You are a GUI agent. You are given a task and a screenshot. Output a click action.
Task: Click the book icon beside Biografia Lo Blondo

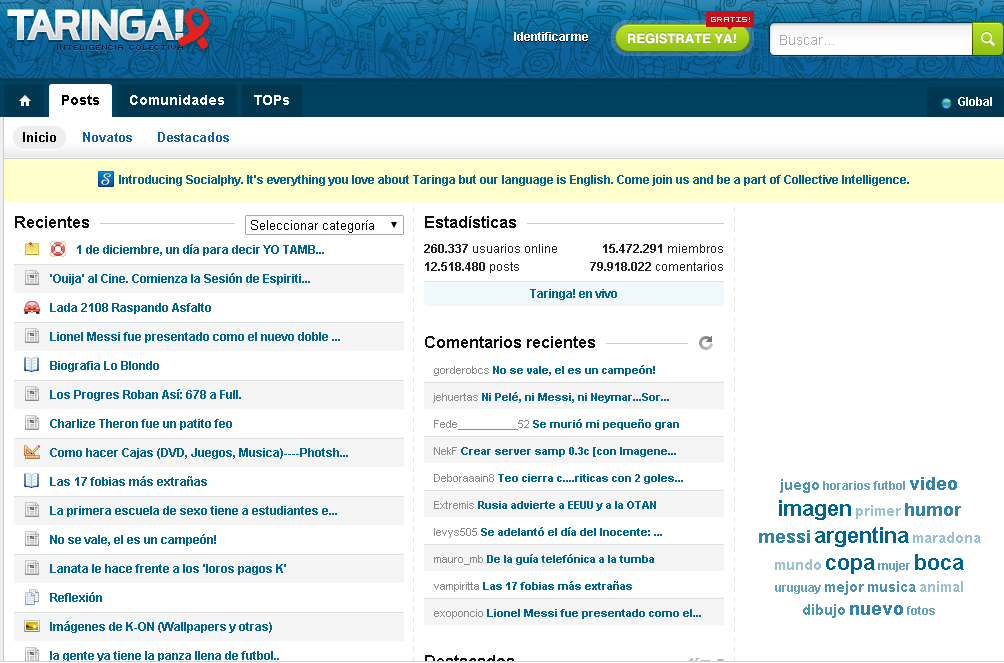(x=31, y=365)
